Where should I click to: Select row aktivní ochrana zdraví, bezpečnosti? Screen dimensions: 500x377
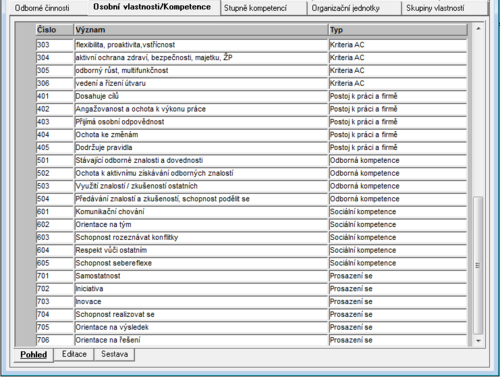(x=251, y=58)
